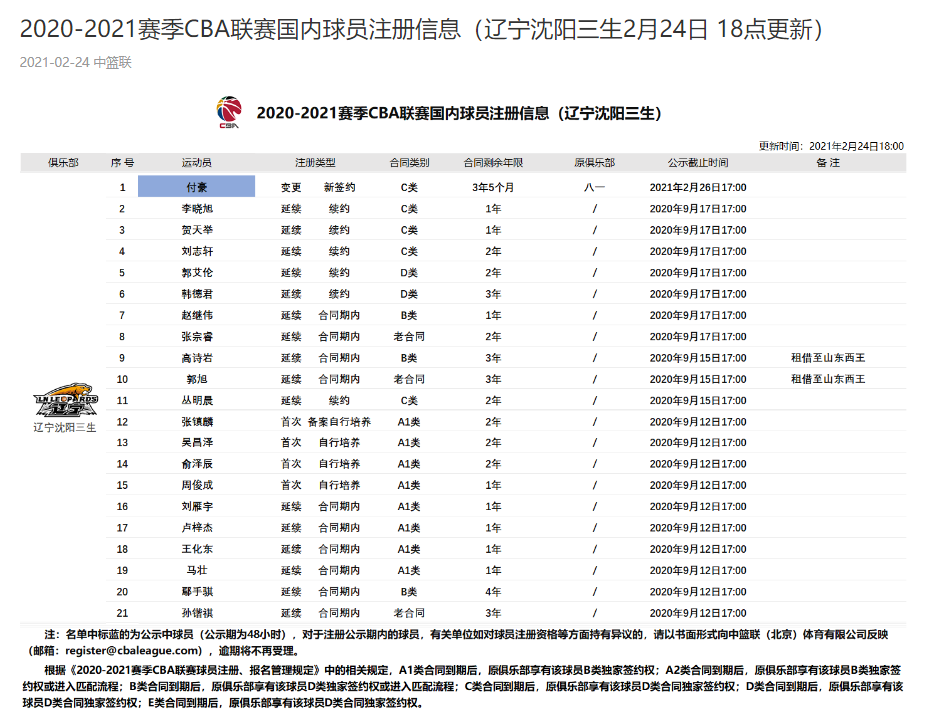Click the 更新时间 2021年2月24日18:00 text

pyautogui.click(x=831, y=146)
